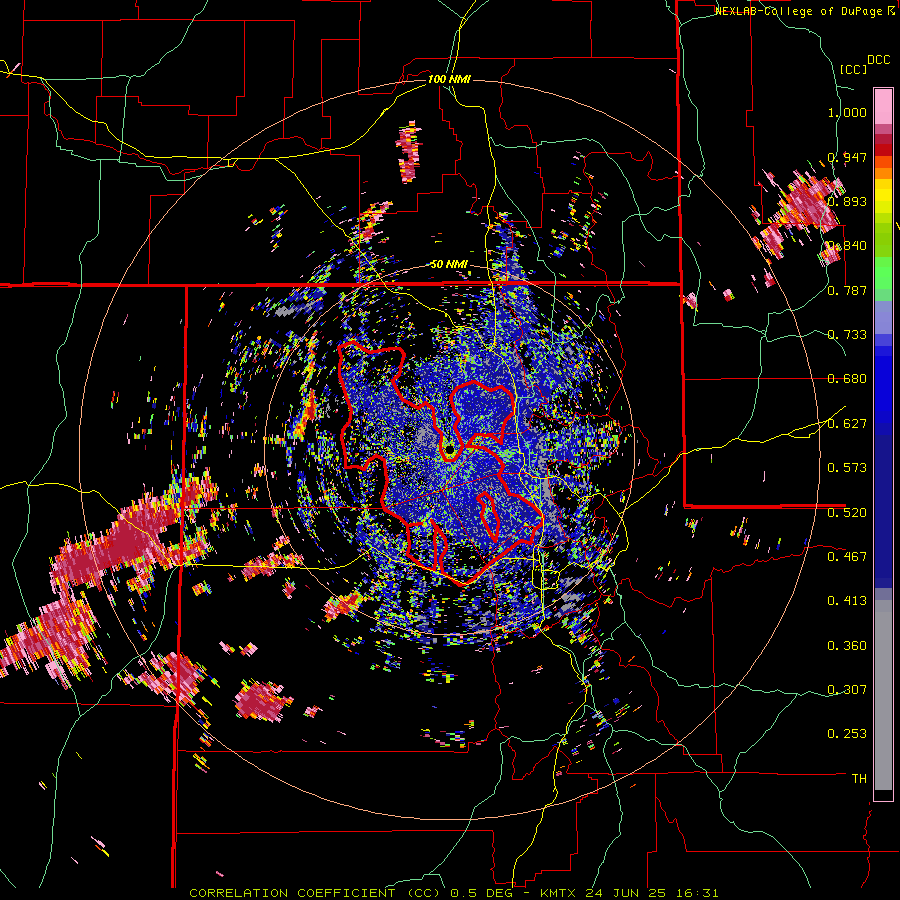
Task: Click the 0.573 value on the color scale
Action: point(847,468)
